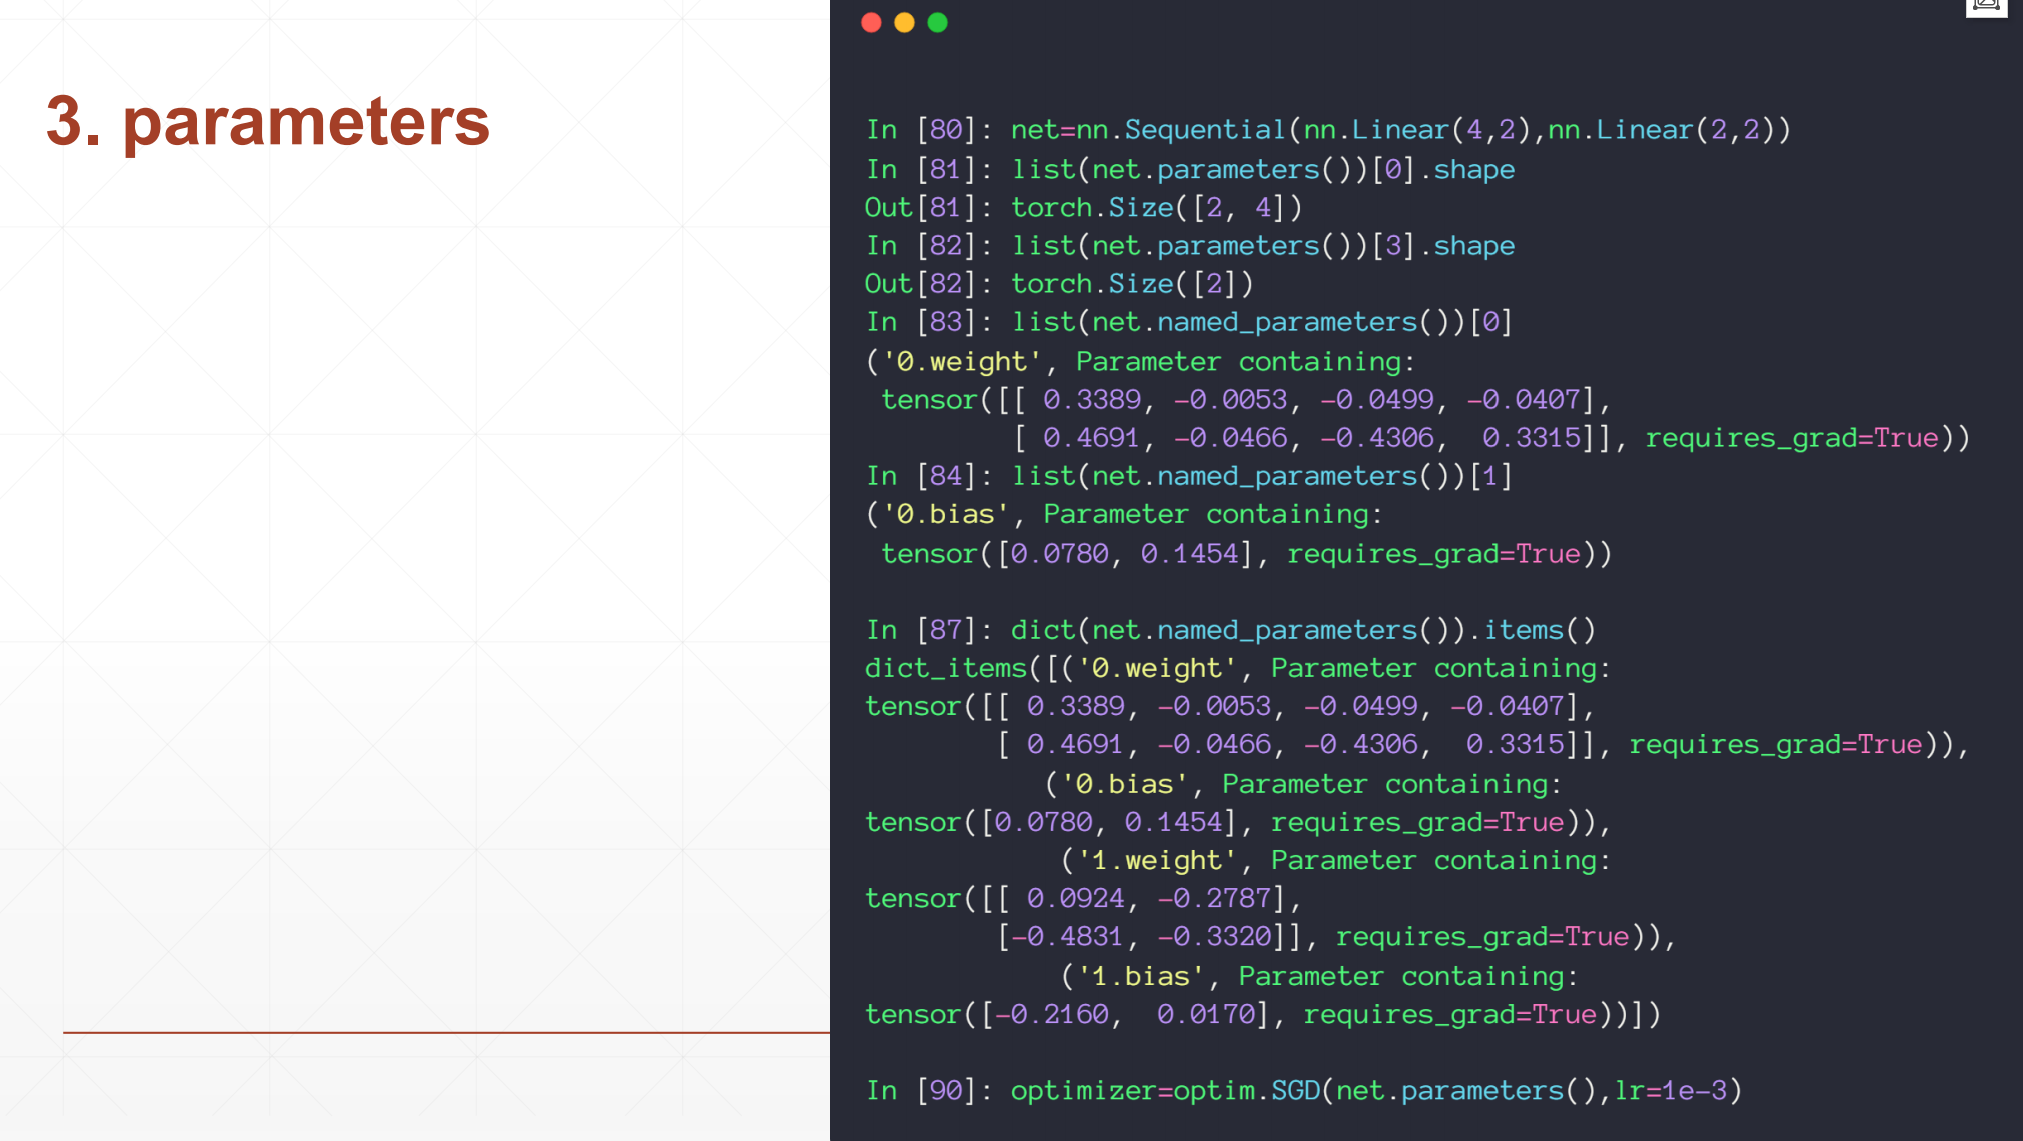Click the yellow minimize dot of the terminal

[904, 23]
